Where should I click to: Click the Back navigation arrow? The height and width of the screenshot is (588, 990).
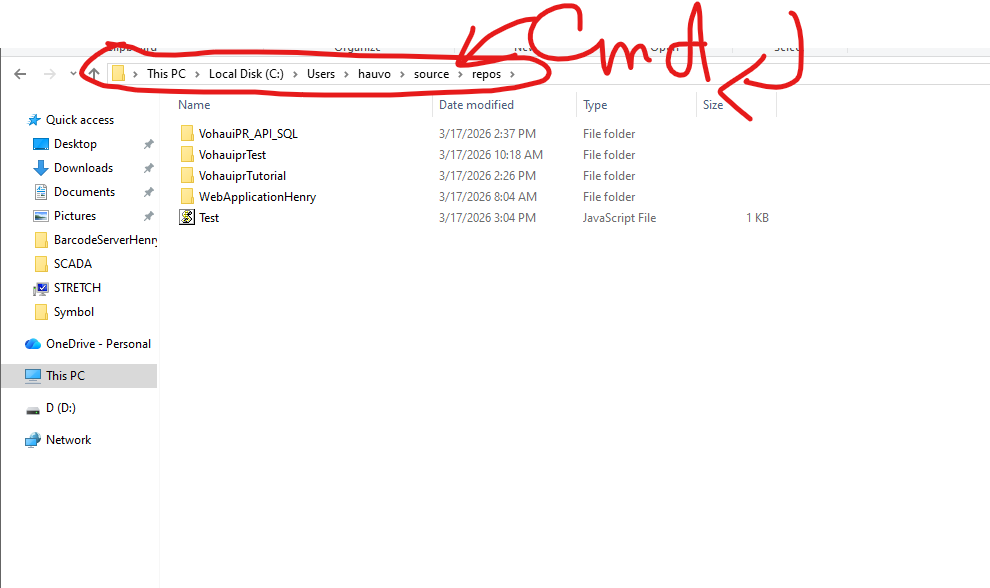(20, 74)
